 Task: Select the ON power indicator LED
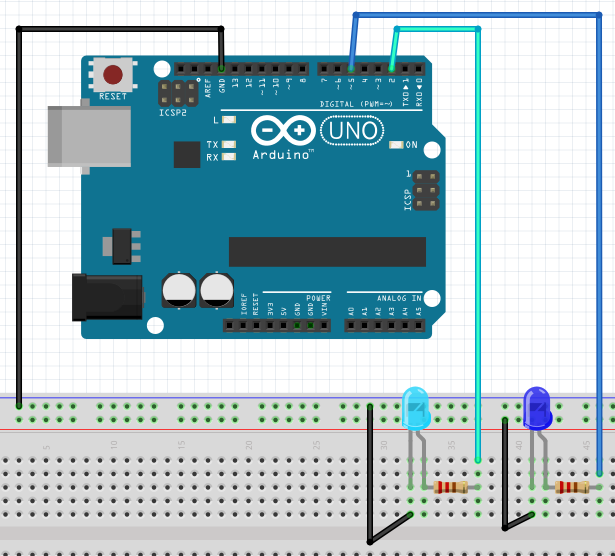pyautogui.click(x=397, y=145)
